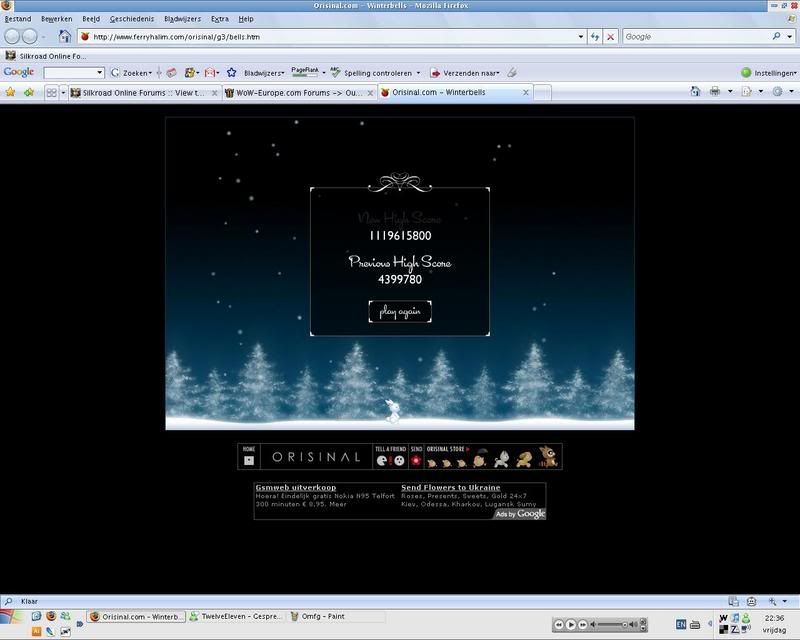Click the status bar zoom magnifier icon
The height and width of the screenshot is (640, 800).
772,601
